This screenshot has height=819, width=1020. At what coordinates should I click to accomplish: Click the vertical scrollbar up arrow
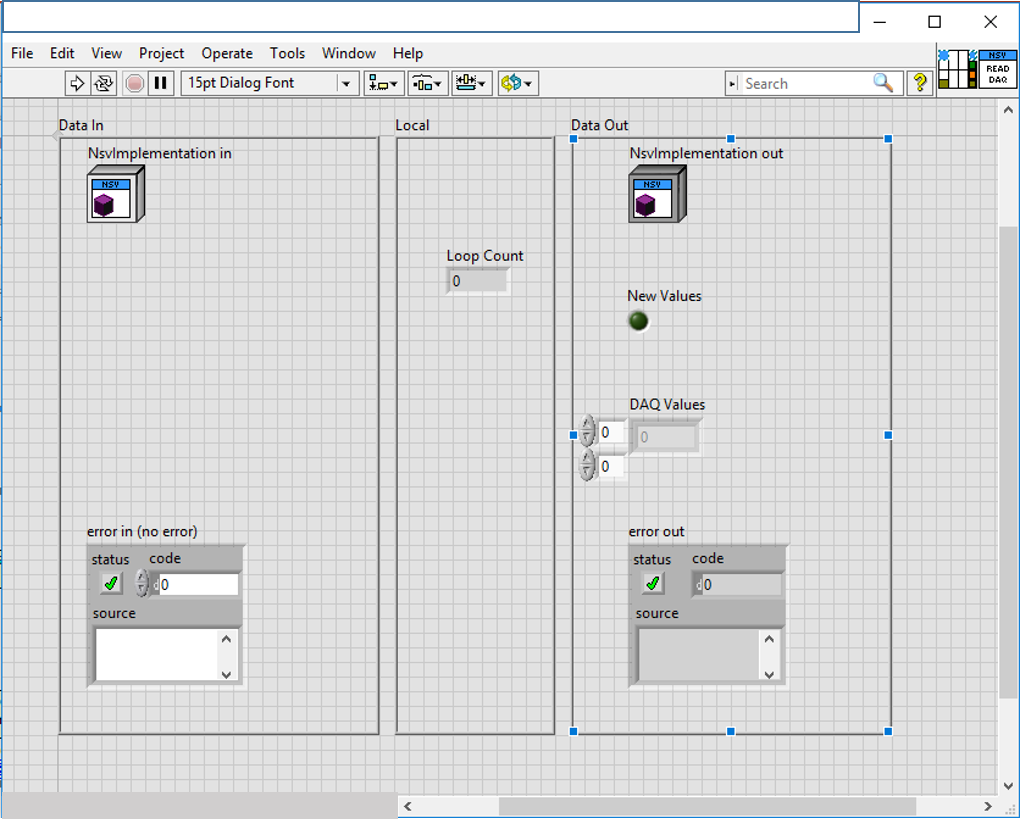(x=1008, y=111)
